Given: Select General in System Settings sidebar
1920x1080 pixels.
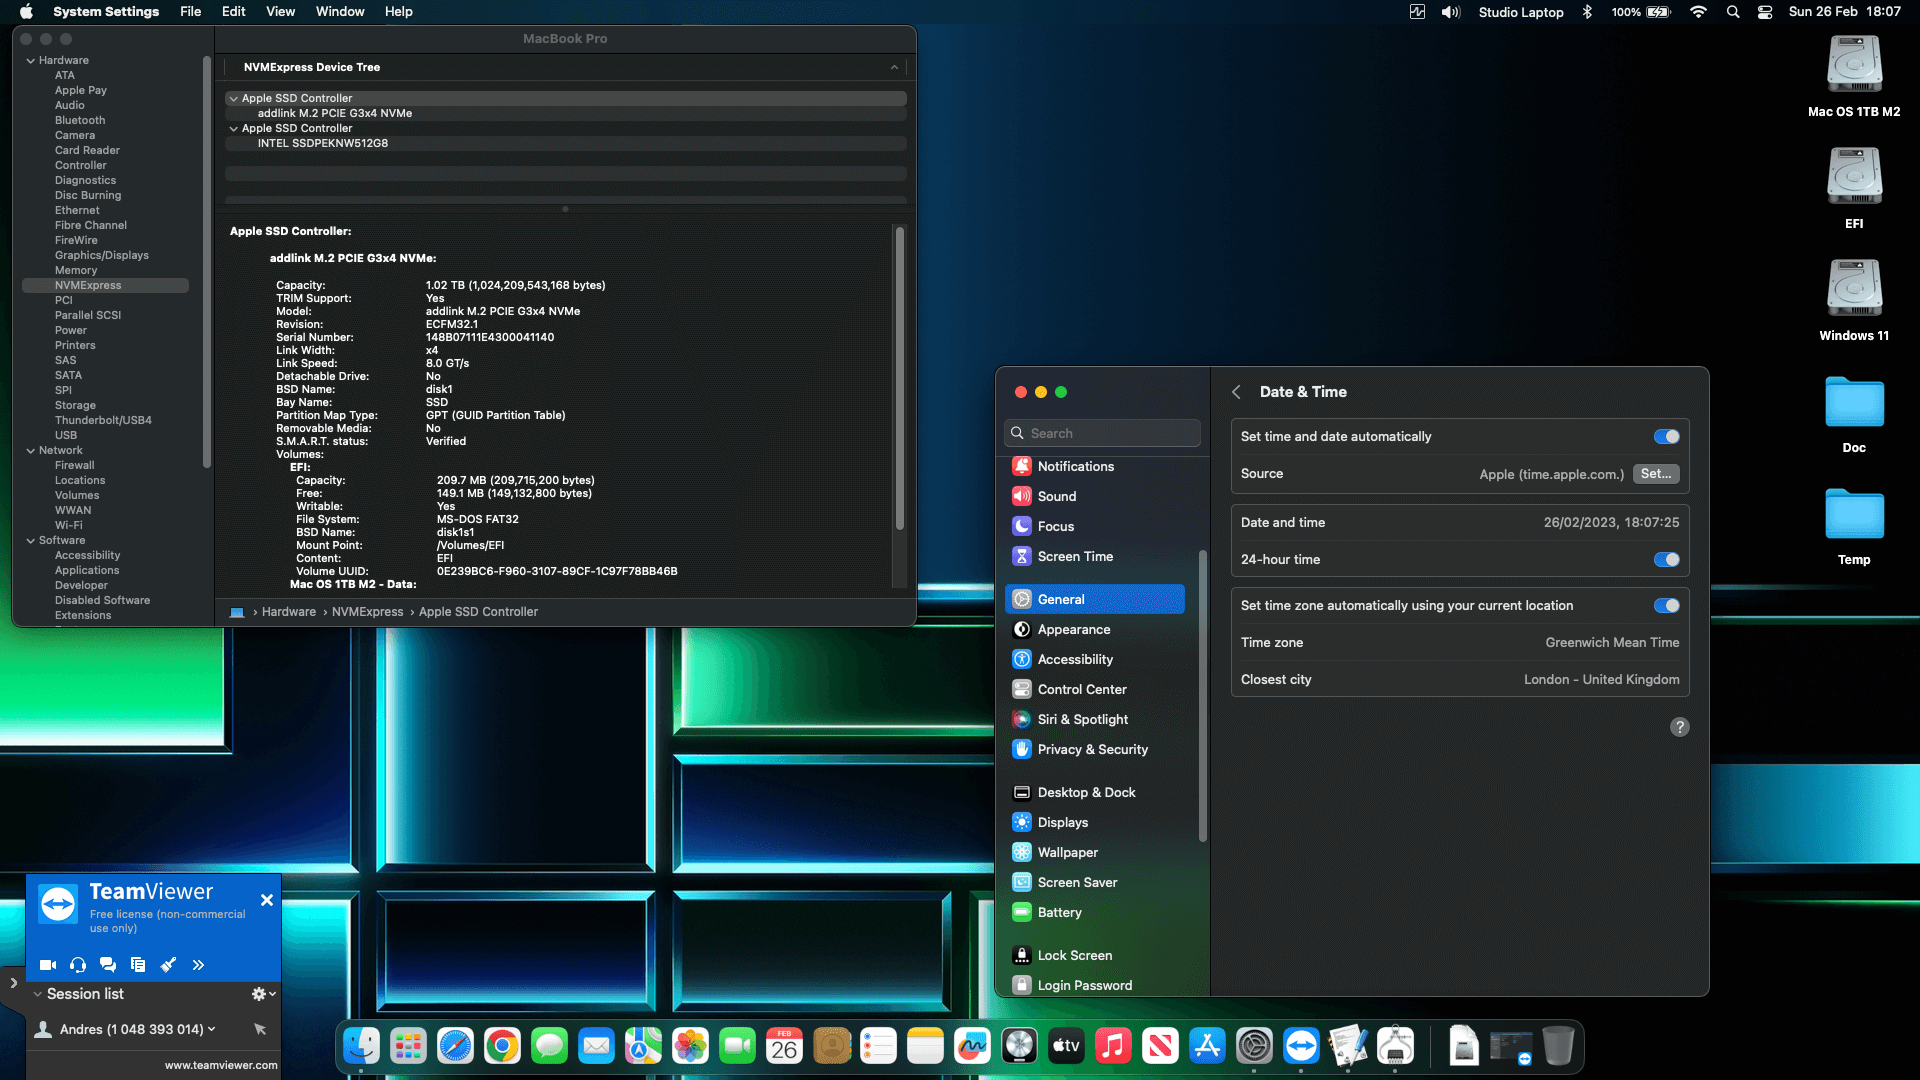Looking at the screenshot, I should tap(1095, 599).
